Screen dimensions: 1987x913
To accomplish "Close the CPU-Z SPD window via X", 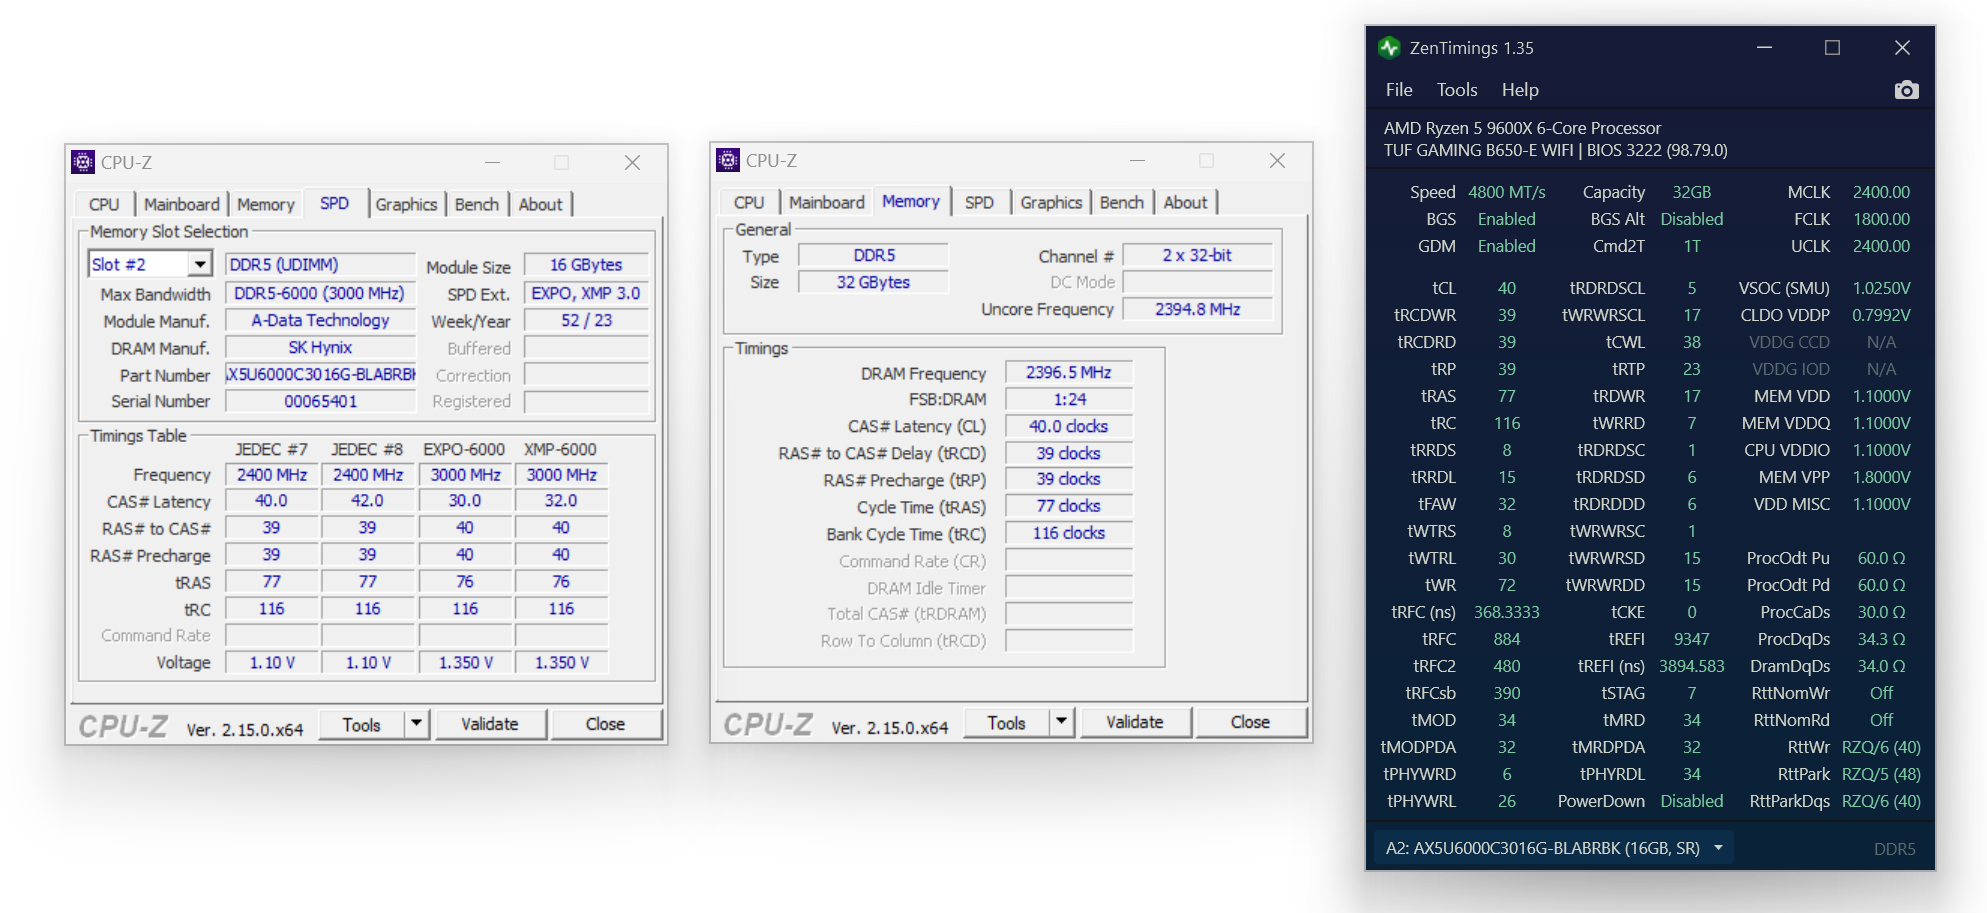I will click(x=632, y=162).
